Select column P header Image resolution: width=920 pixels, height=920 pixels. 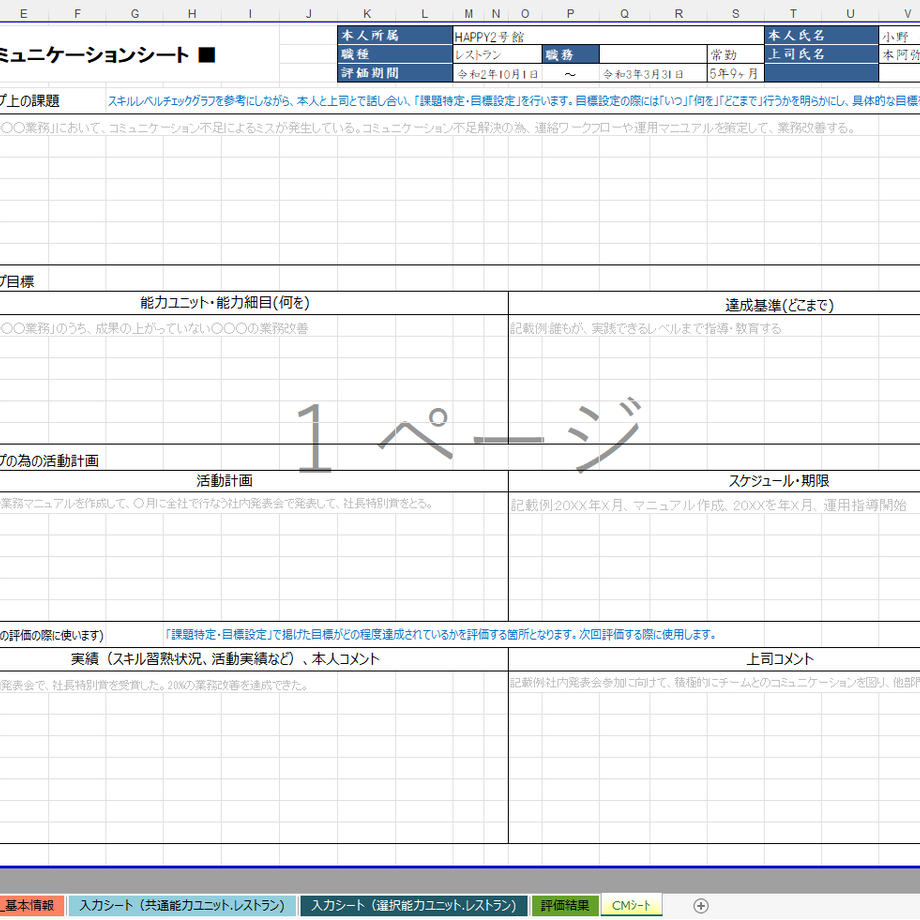(x=570, y=13)
